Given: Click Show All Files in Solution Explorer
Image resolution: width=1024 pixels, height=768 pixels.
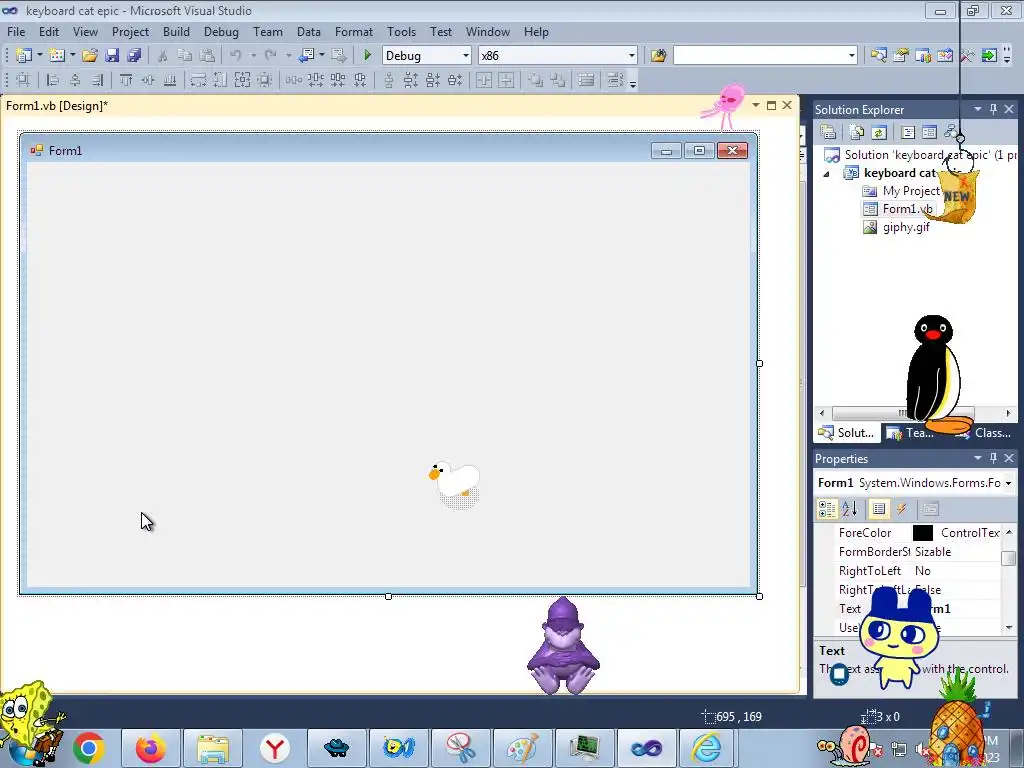Looking at the screenshot, I should [x=857, y=133].
